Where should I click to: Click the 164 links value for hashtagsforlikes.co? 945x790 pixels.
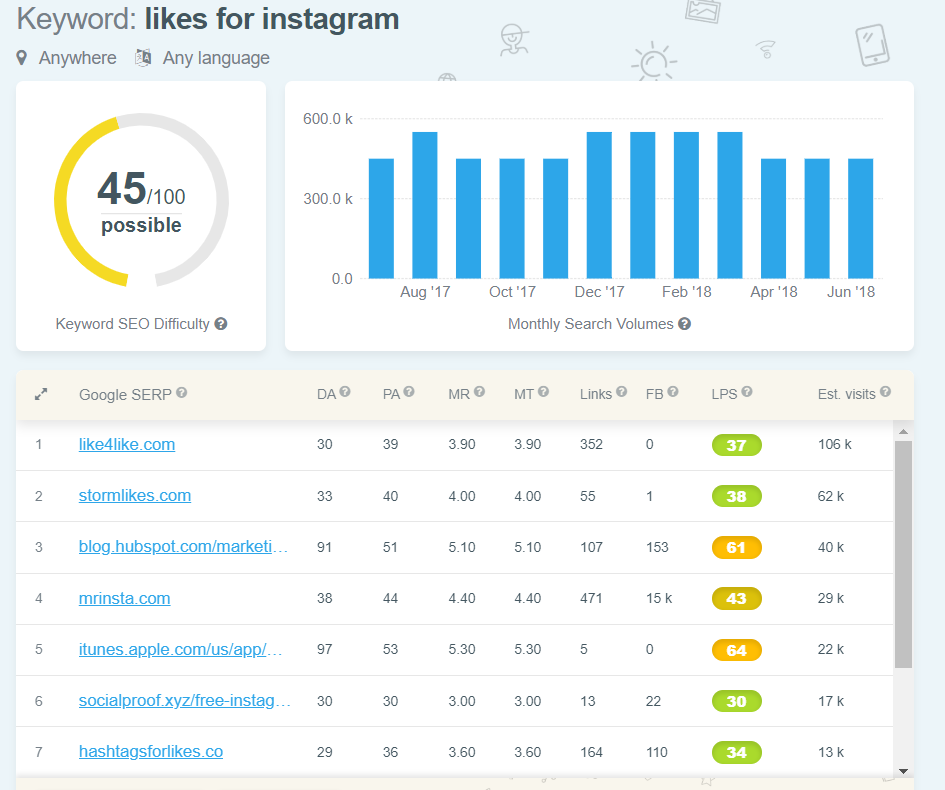[x=591, y=752]
